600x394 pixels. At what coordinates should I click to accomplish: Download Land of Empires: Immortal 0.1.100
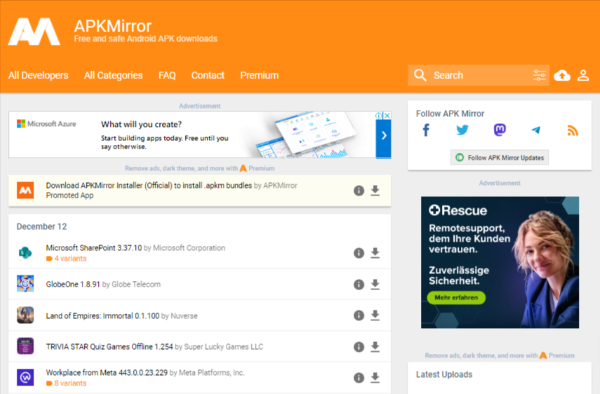[x=375, y=315]
